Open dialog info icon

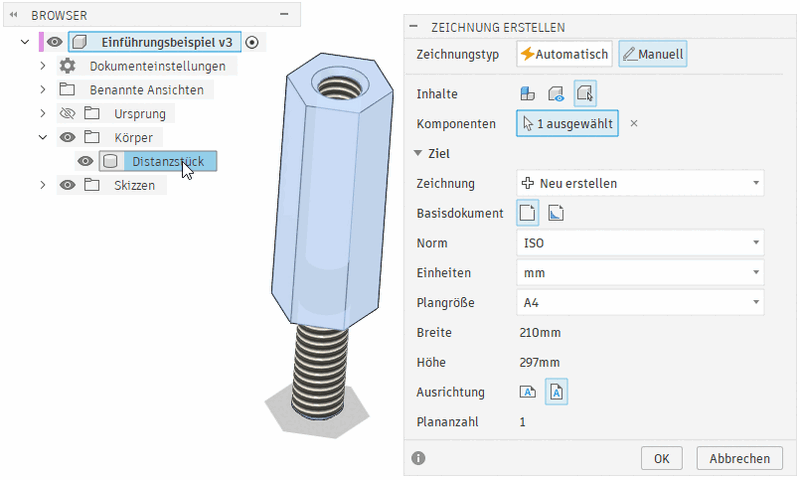[418, 458]
